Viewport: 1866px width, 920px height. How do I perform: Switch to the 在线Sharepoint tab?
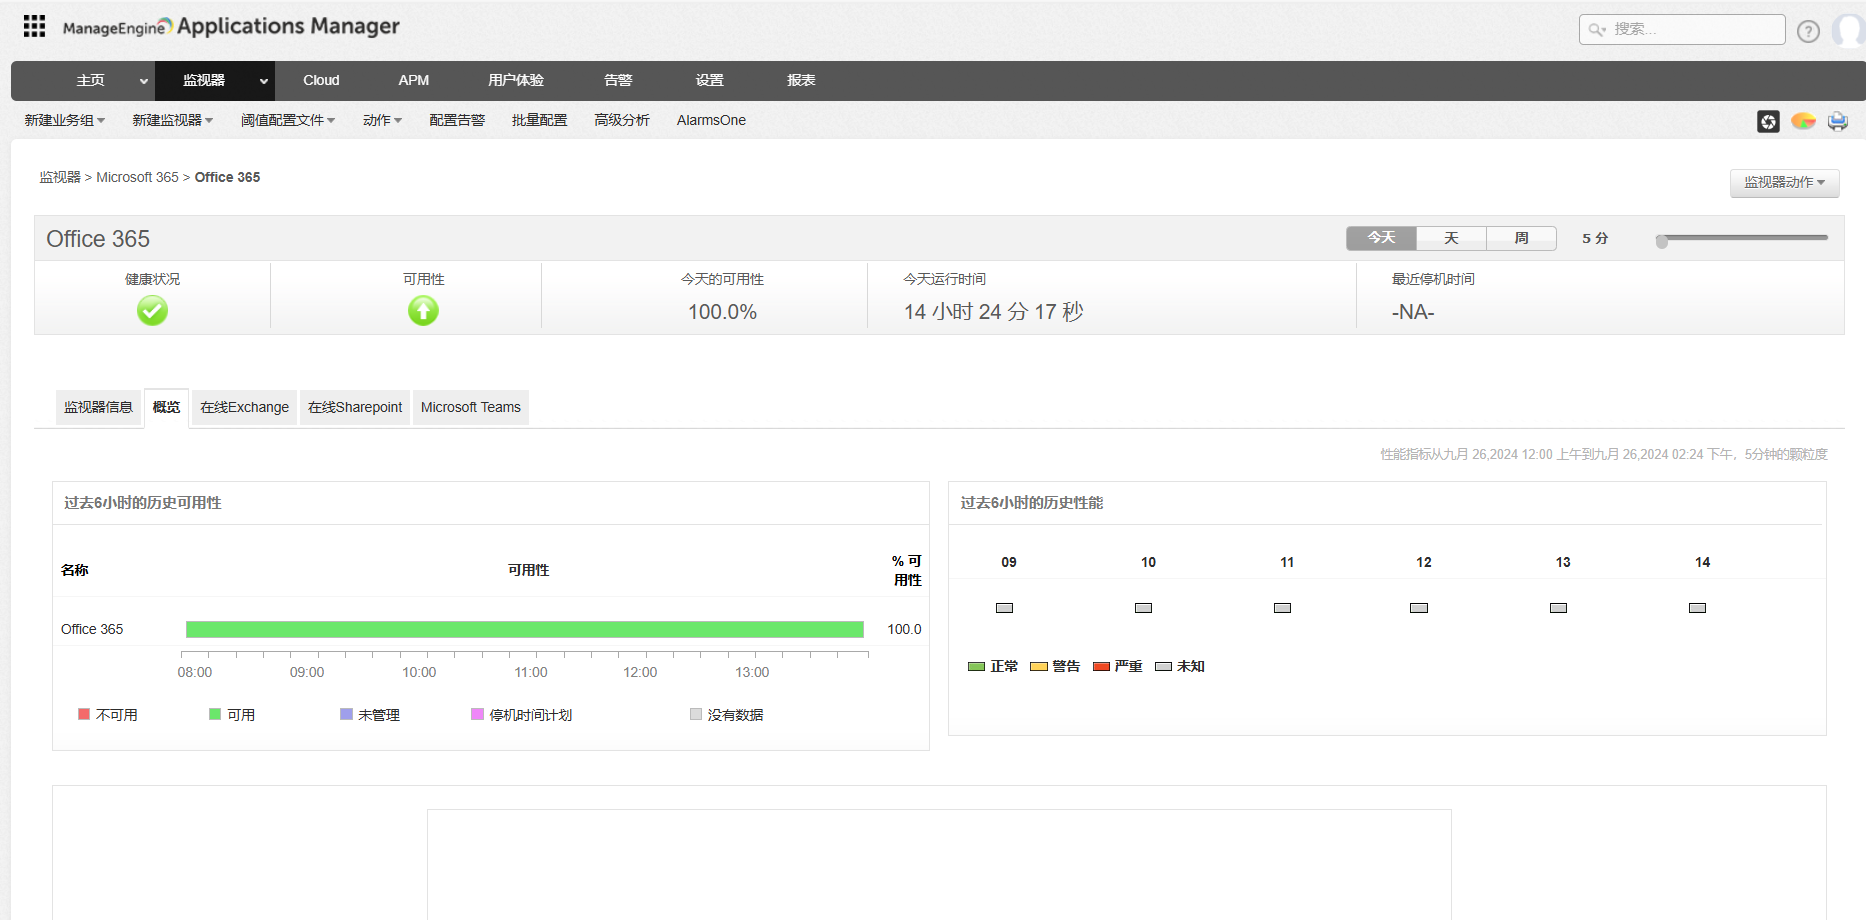click(x=355, y=407)
